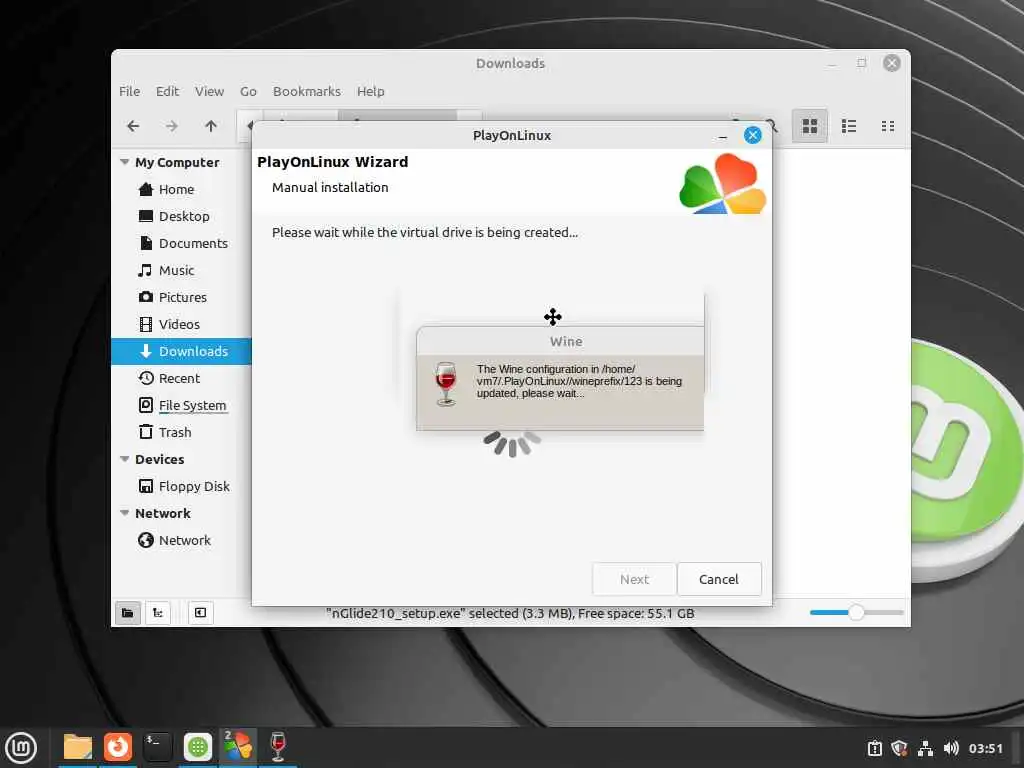Viewport: 1024px width, 768px height.
Task: Open Terminal from the taskbar
Action: pos(157,747)
